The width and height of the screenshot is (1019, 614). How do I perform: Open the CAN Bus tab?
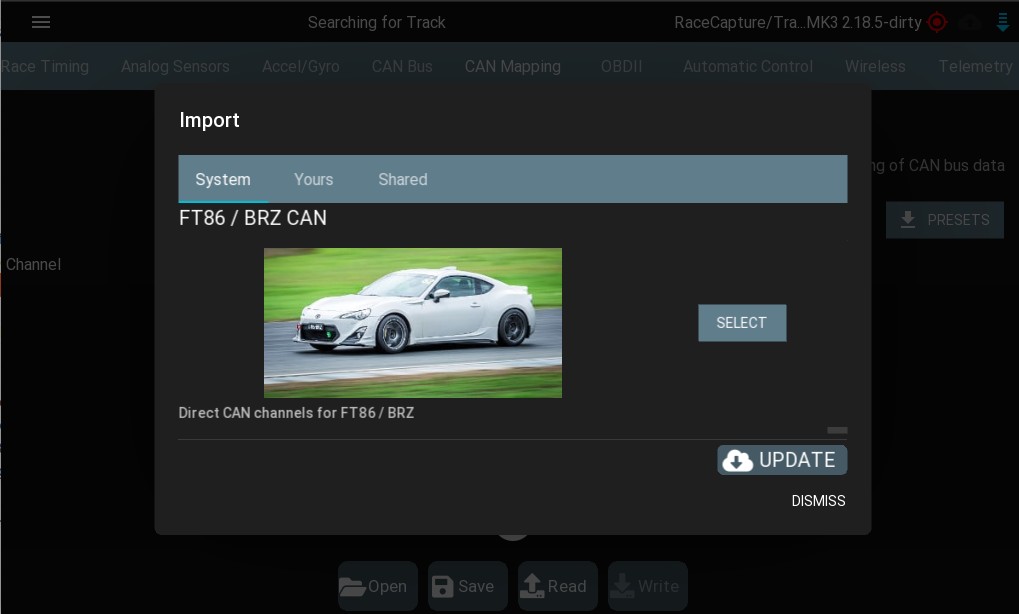(x=402, y=66)
